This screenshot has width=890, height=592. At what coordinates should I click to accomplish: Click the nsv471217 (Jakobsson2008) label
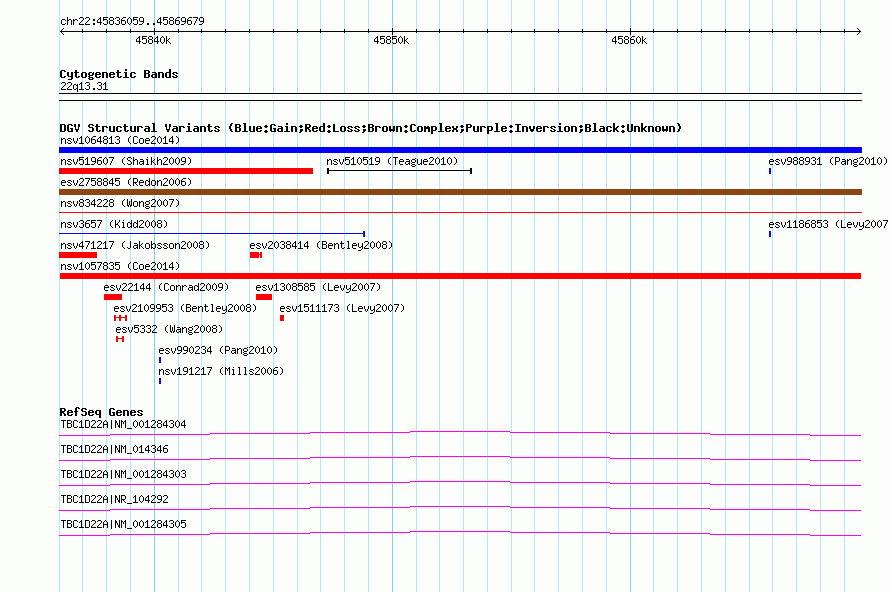[x=135, y=245]
